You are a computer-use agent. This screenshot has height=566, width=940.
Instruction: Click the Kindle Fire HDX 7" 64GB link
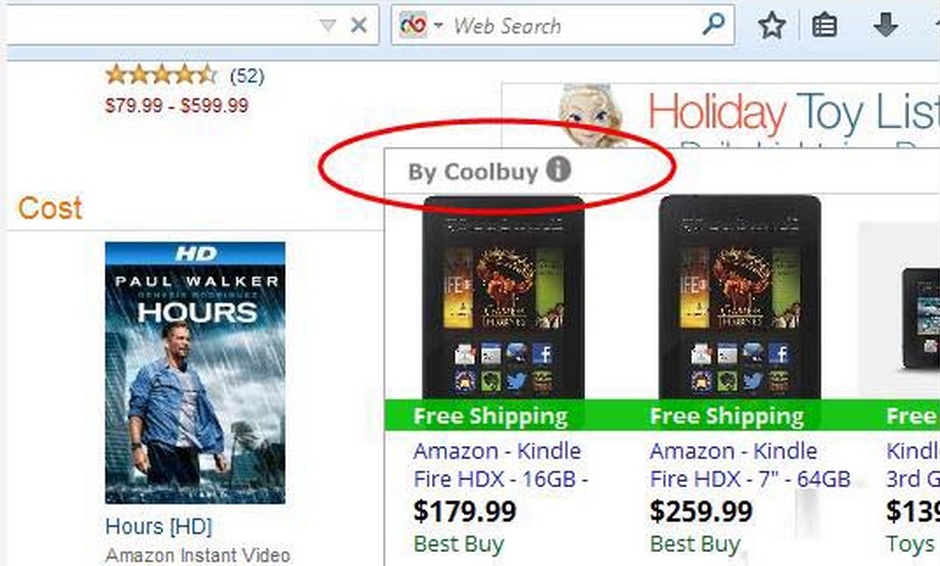click(x=749, y=465)
